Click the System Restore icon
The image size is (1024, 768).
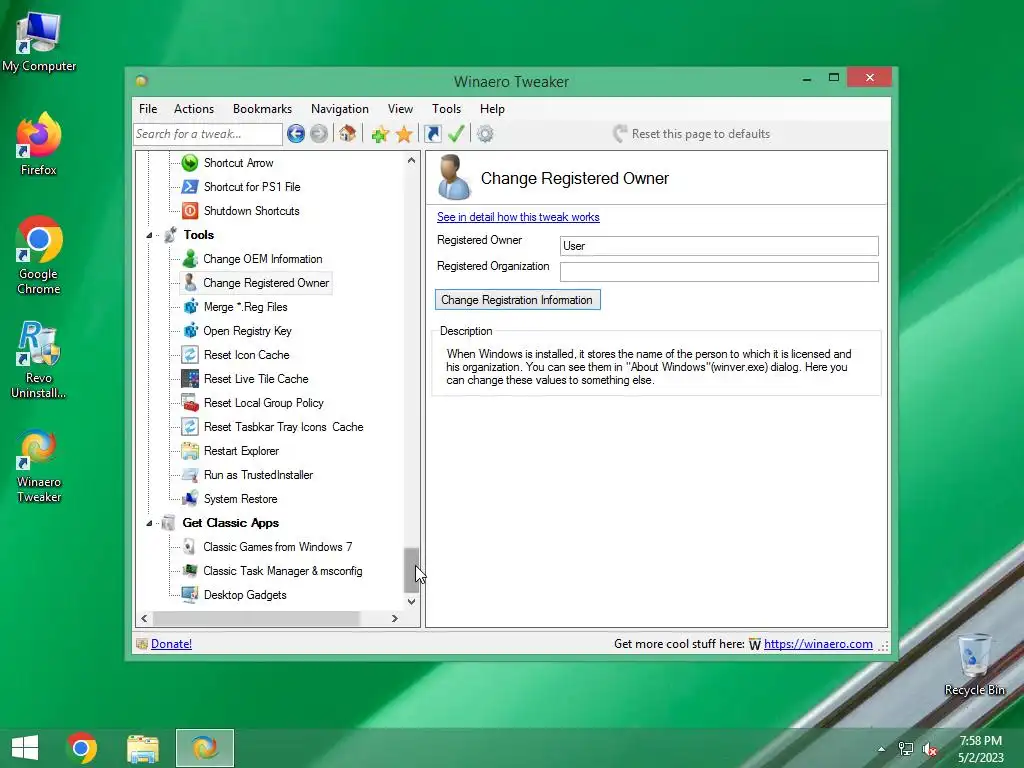click(189, 499)
